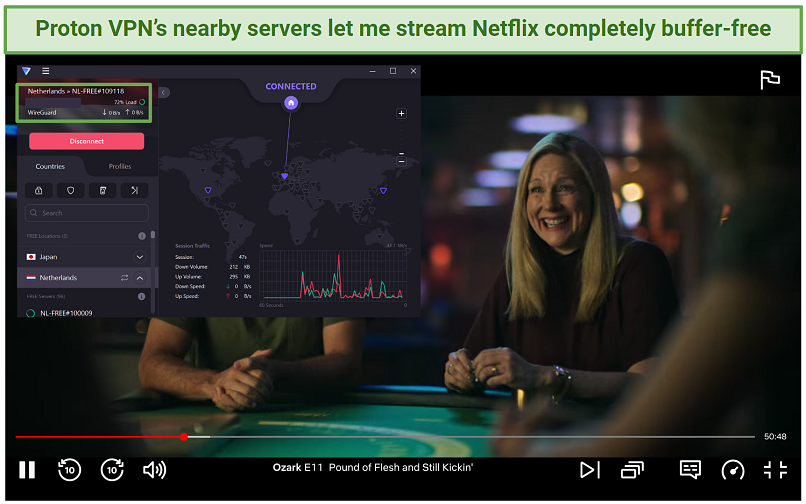This screenshot has height=504, width=806.
Task: Open the Netflix episodes list
Action: click(632, 470)
